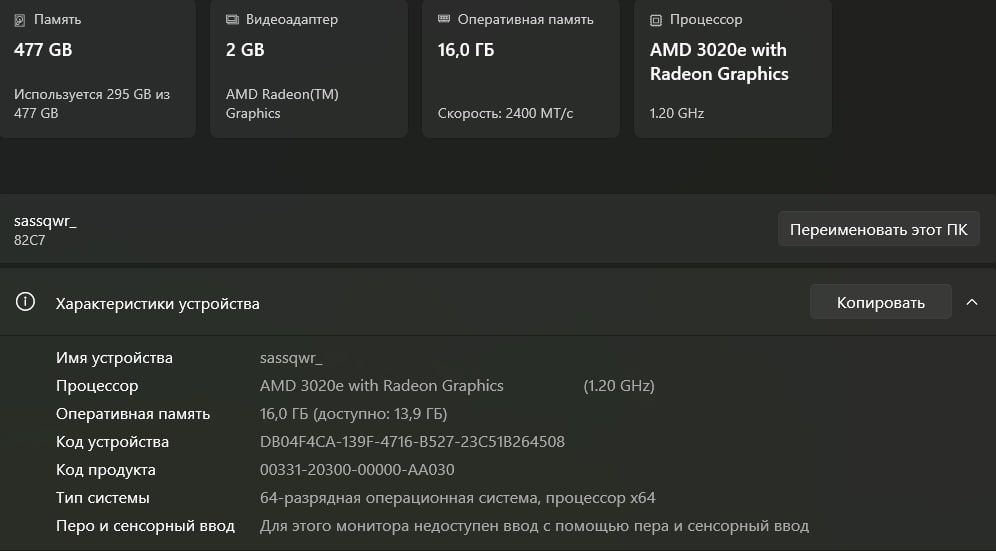
Task: Click the Скорость: 2400 MT/c text
Action: point(505,114)
